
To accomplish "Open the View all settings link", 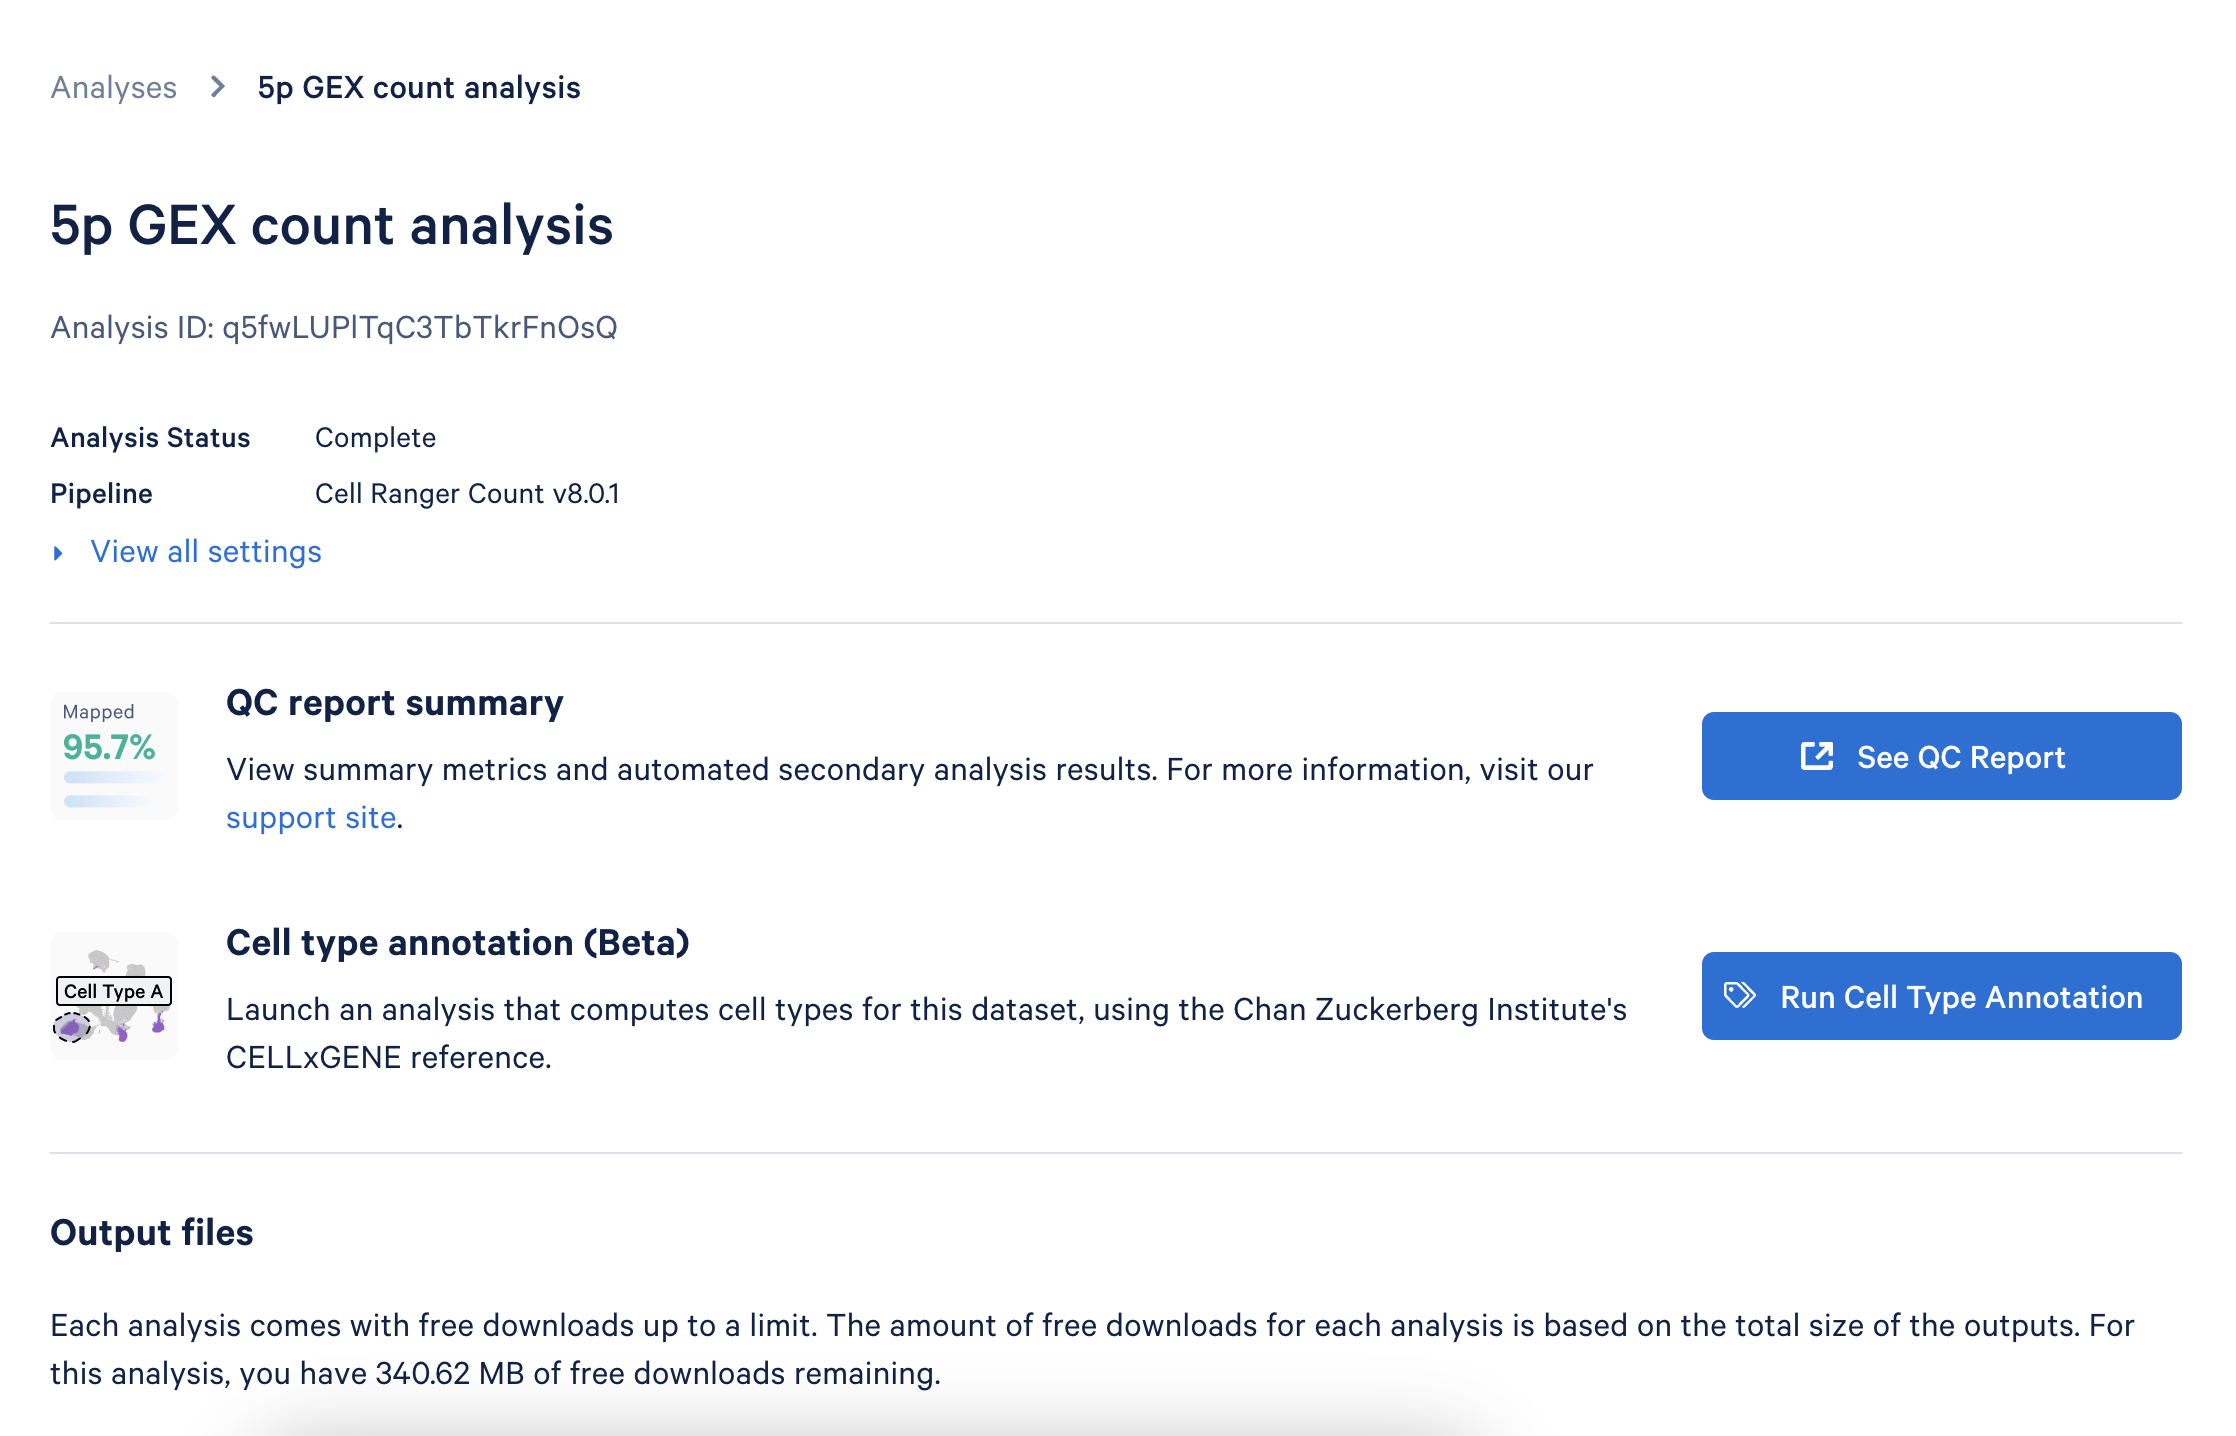I will (x=206, y=552).
